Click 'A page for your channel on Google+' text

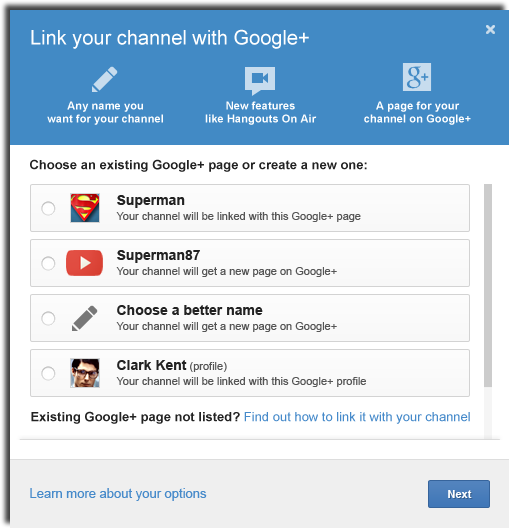[x=417, y=112]
